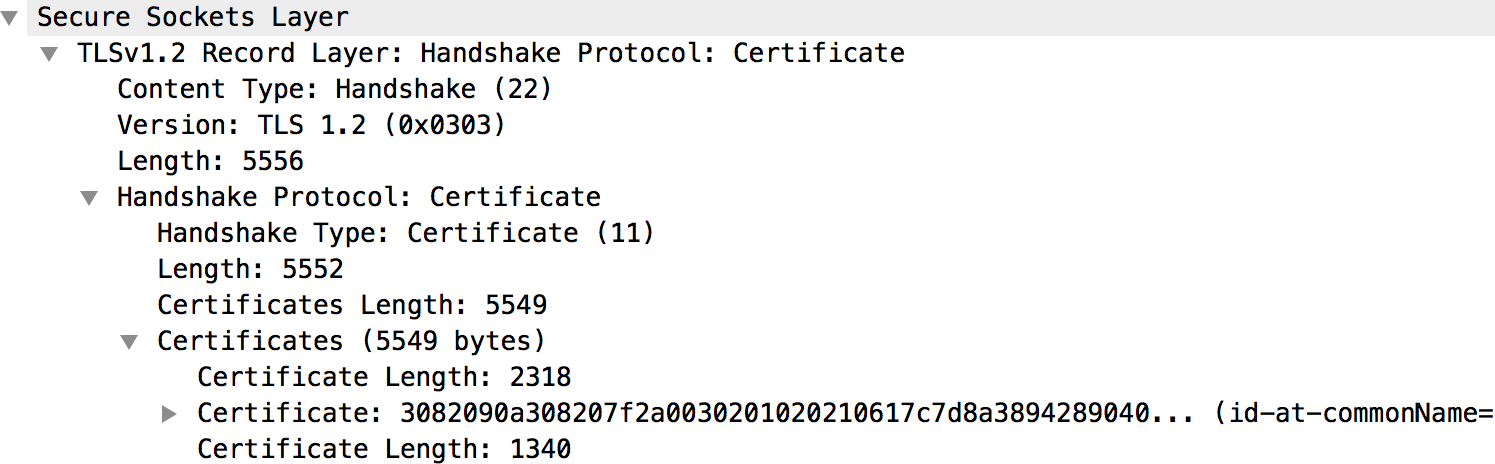This screenshot has width=1495, height=464.
Task: Select the Certificate Length: 1340 field
Action: (x=384, y=449)
